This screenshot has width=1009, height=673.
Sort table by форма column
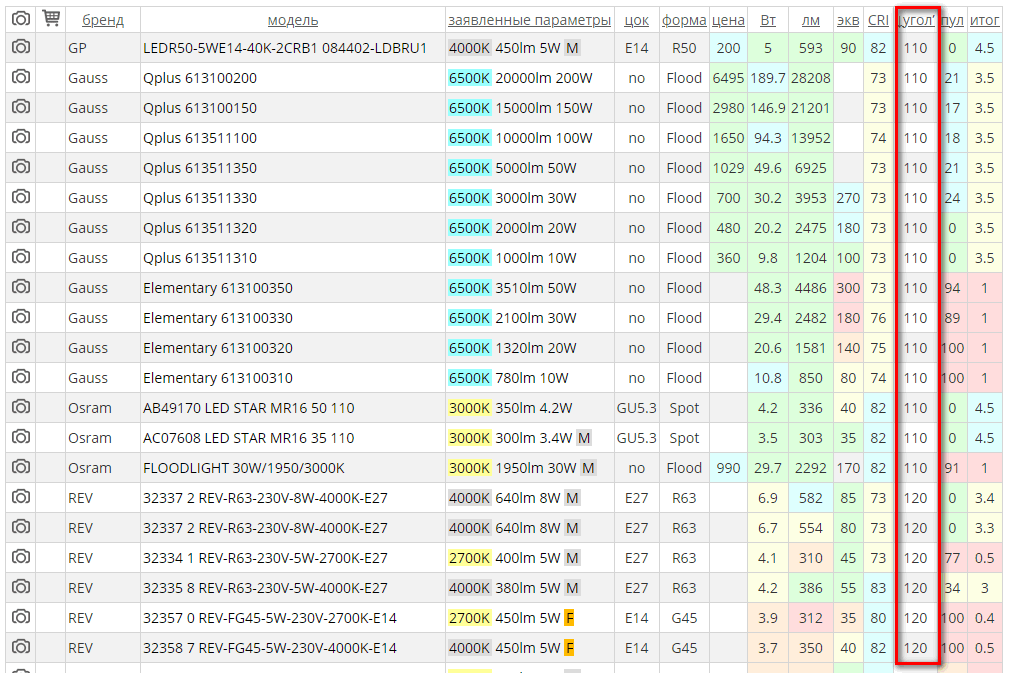(x=684, y=21)
